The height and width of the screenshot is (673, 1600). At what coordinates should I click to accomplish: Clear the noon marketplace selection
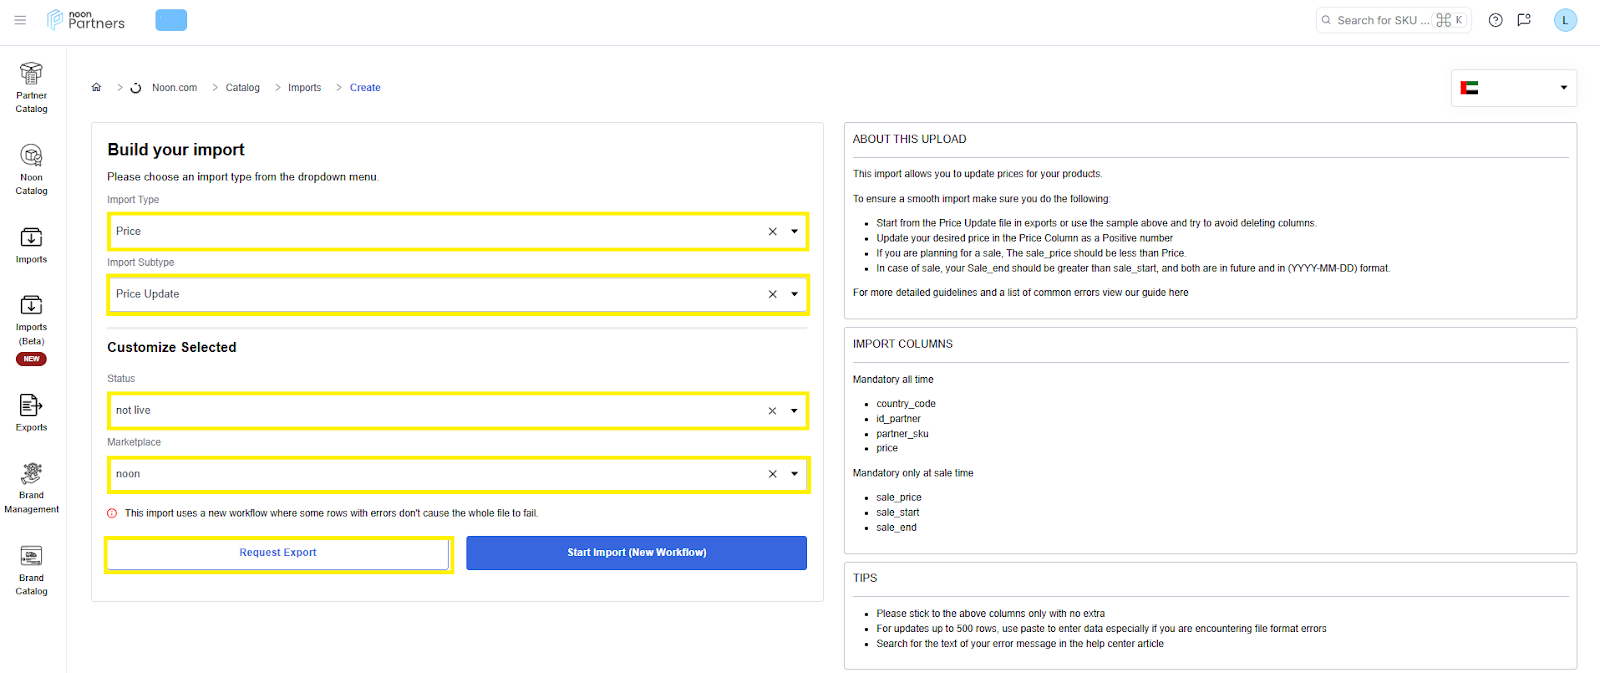772,474
